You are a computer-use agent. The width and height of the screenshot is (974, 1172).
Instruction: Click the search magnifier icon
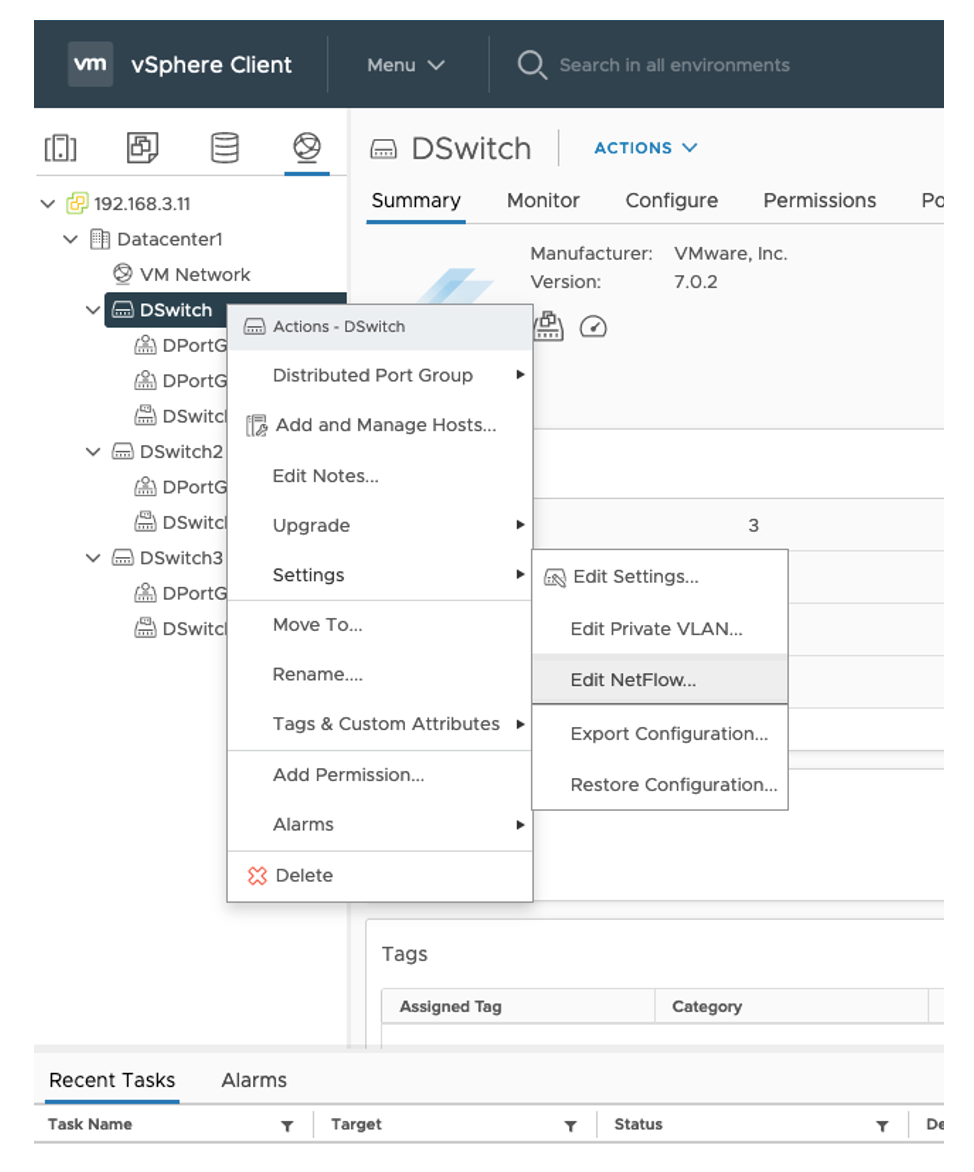click(532, 65)
